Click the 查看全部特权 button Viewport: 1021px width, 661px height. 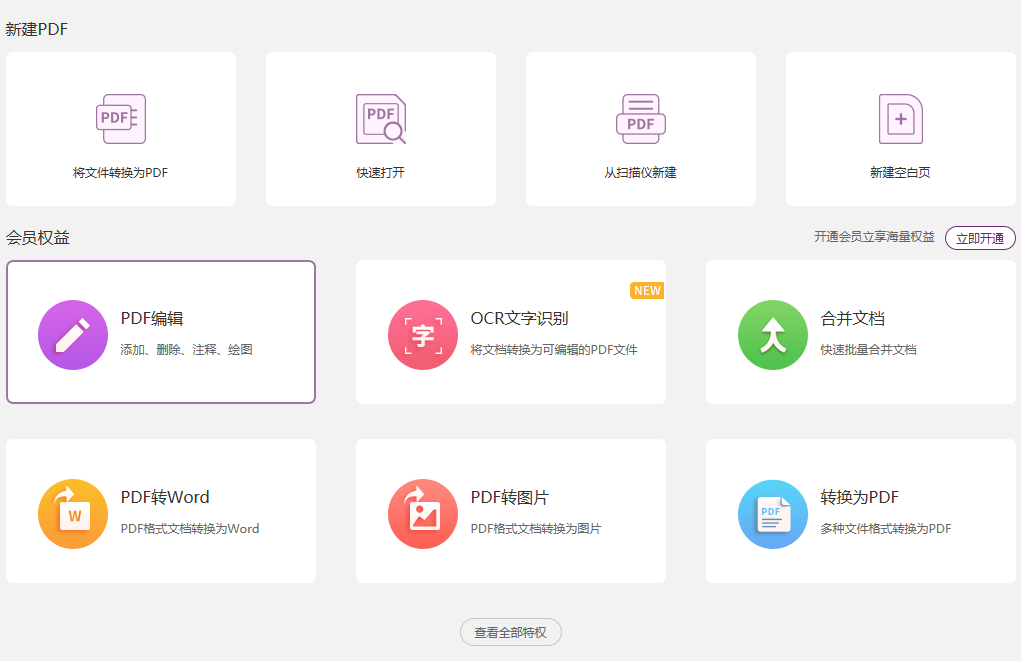coord(510,632)
